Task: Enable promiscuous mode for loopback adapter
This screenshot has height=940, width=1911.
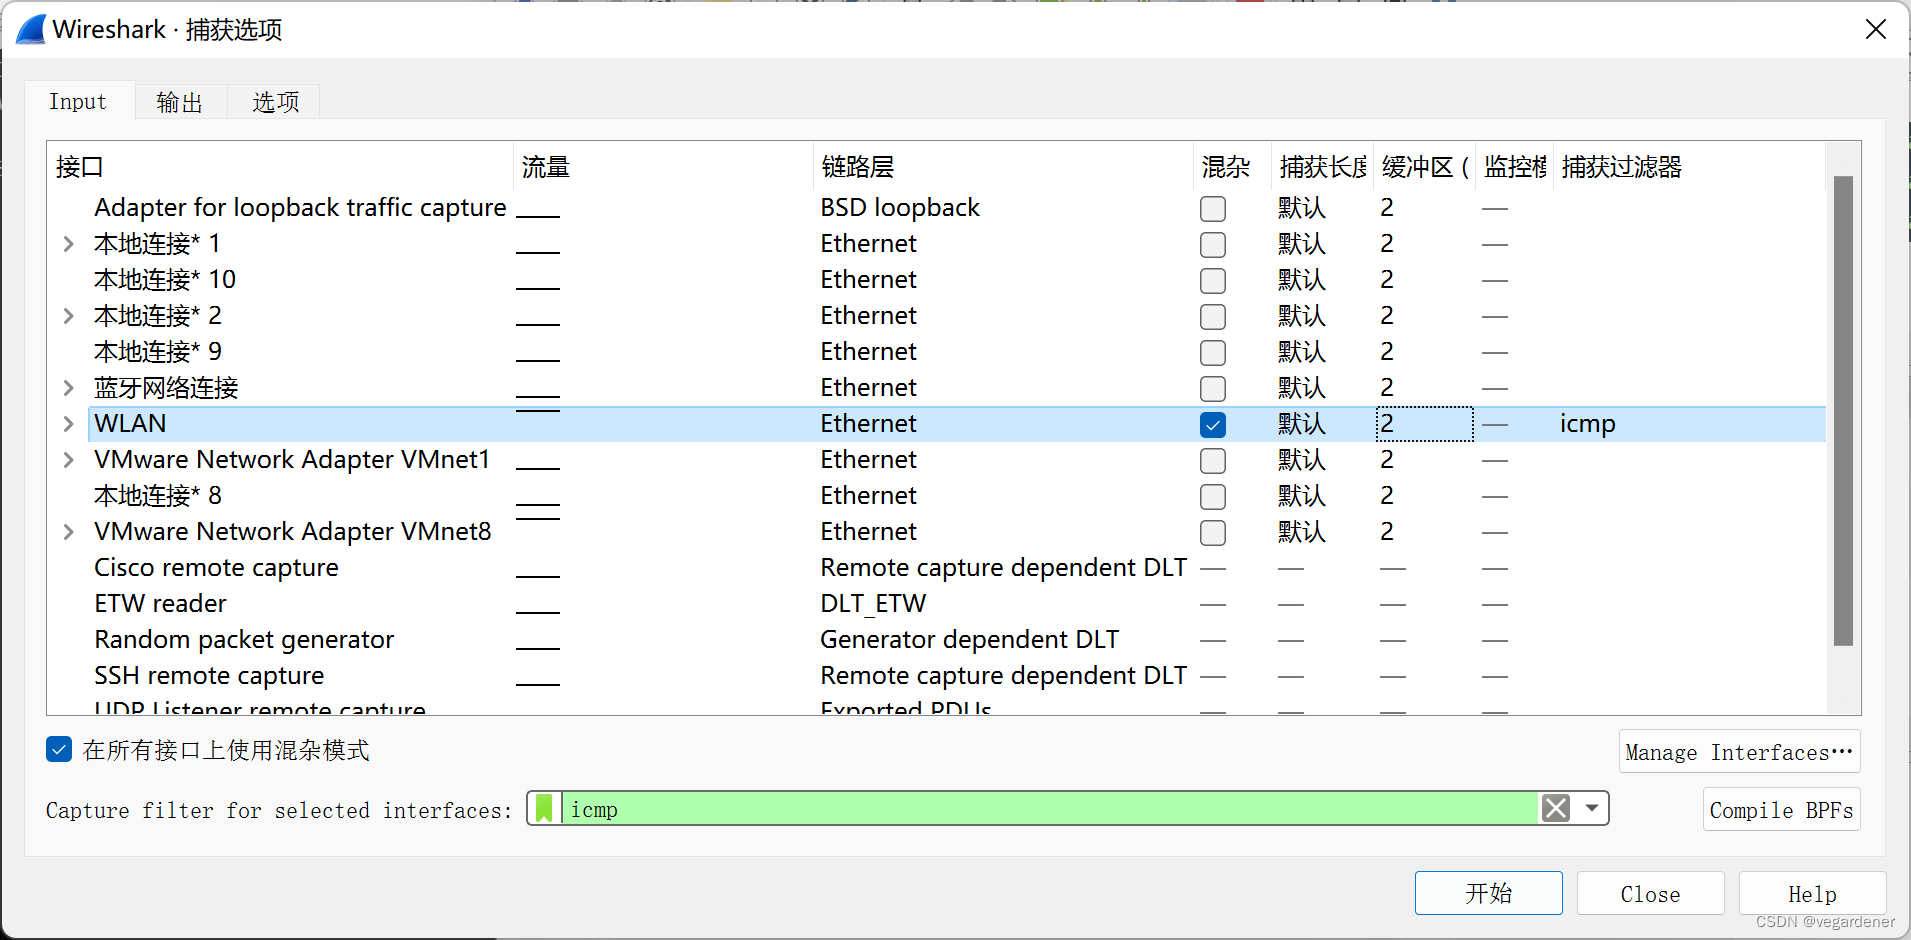Action: (1213, 208)
